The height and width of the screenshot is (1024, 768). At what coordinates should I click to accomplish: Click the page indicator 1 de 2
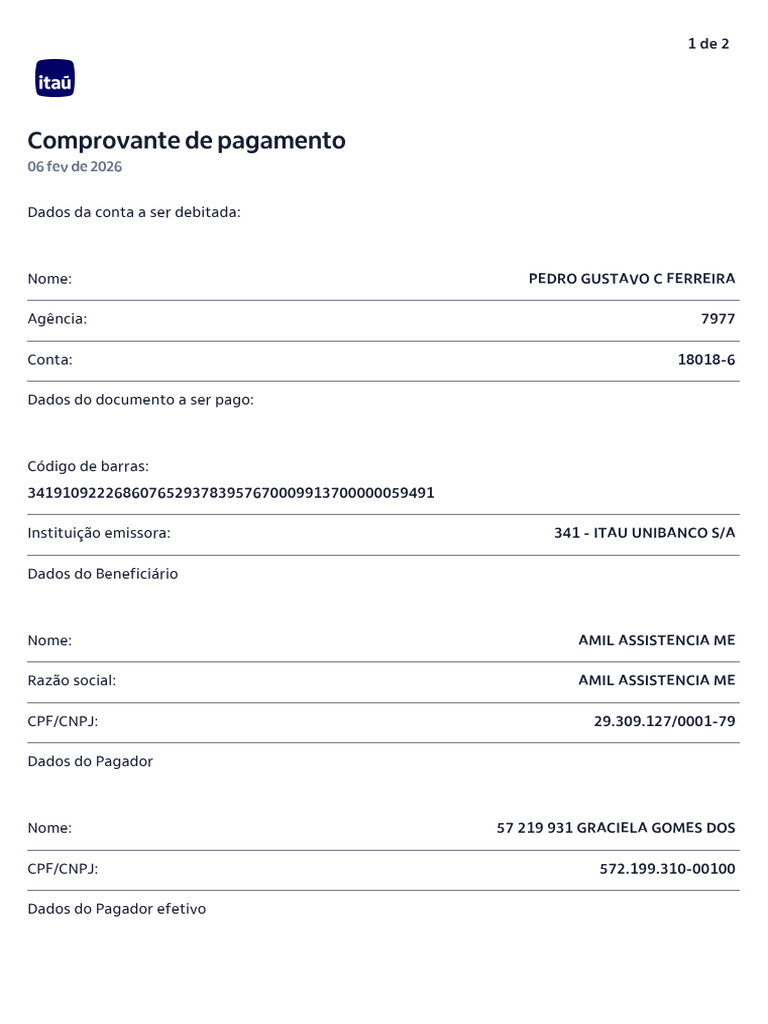point(709,44)
